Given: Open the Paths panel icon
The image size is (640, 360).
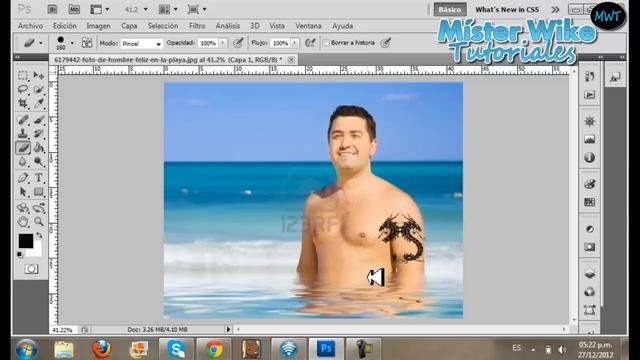Looking at the screenshot, I should 589,310.
